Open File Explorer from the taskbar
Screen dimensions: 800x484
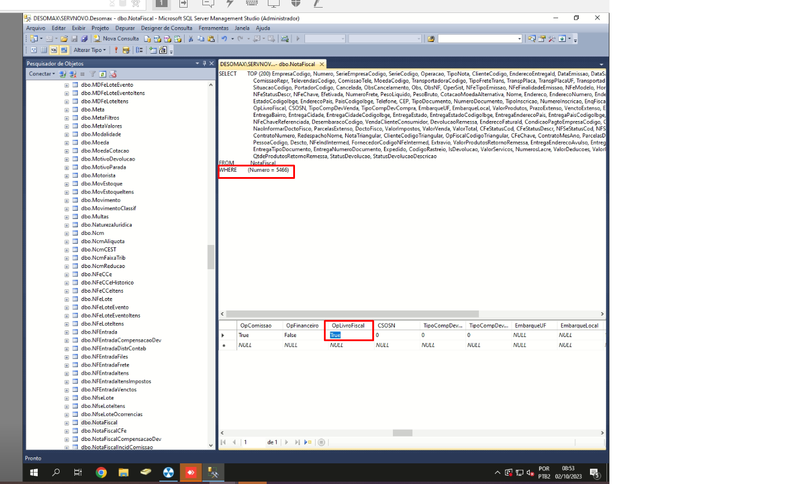tap(123, 473)
